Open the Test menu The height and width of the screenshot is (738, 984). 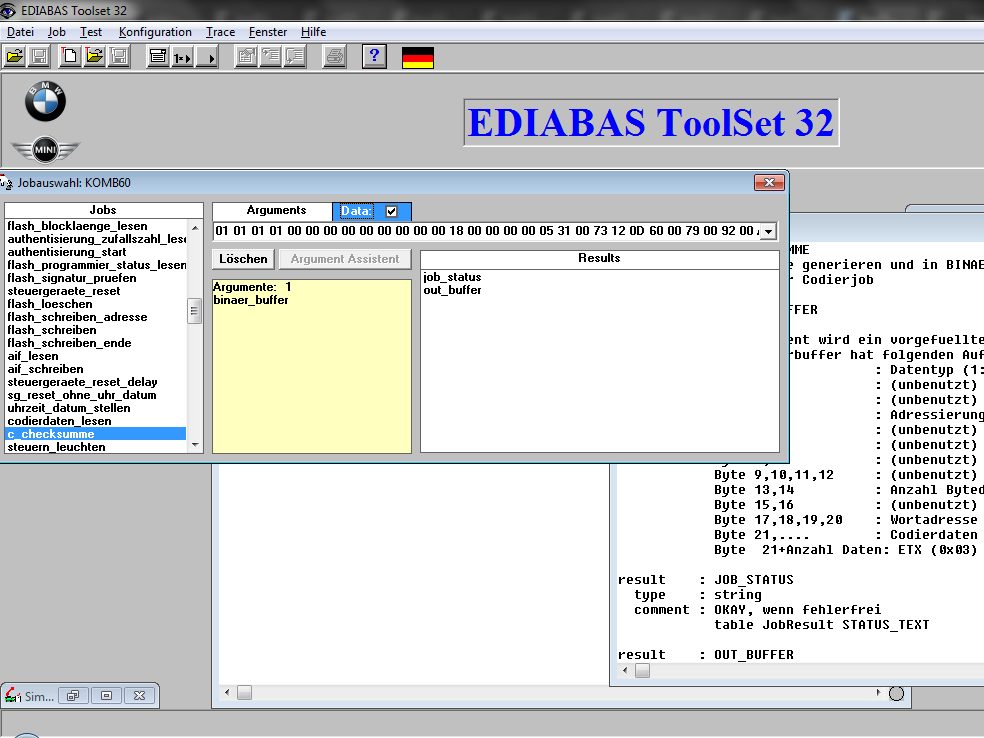click(90, 32)
